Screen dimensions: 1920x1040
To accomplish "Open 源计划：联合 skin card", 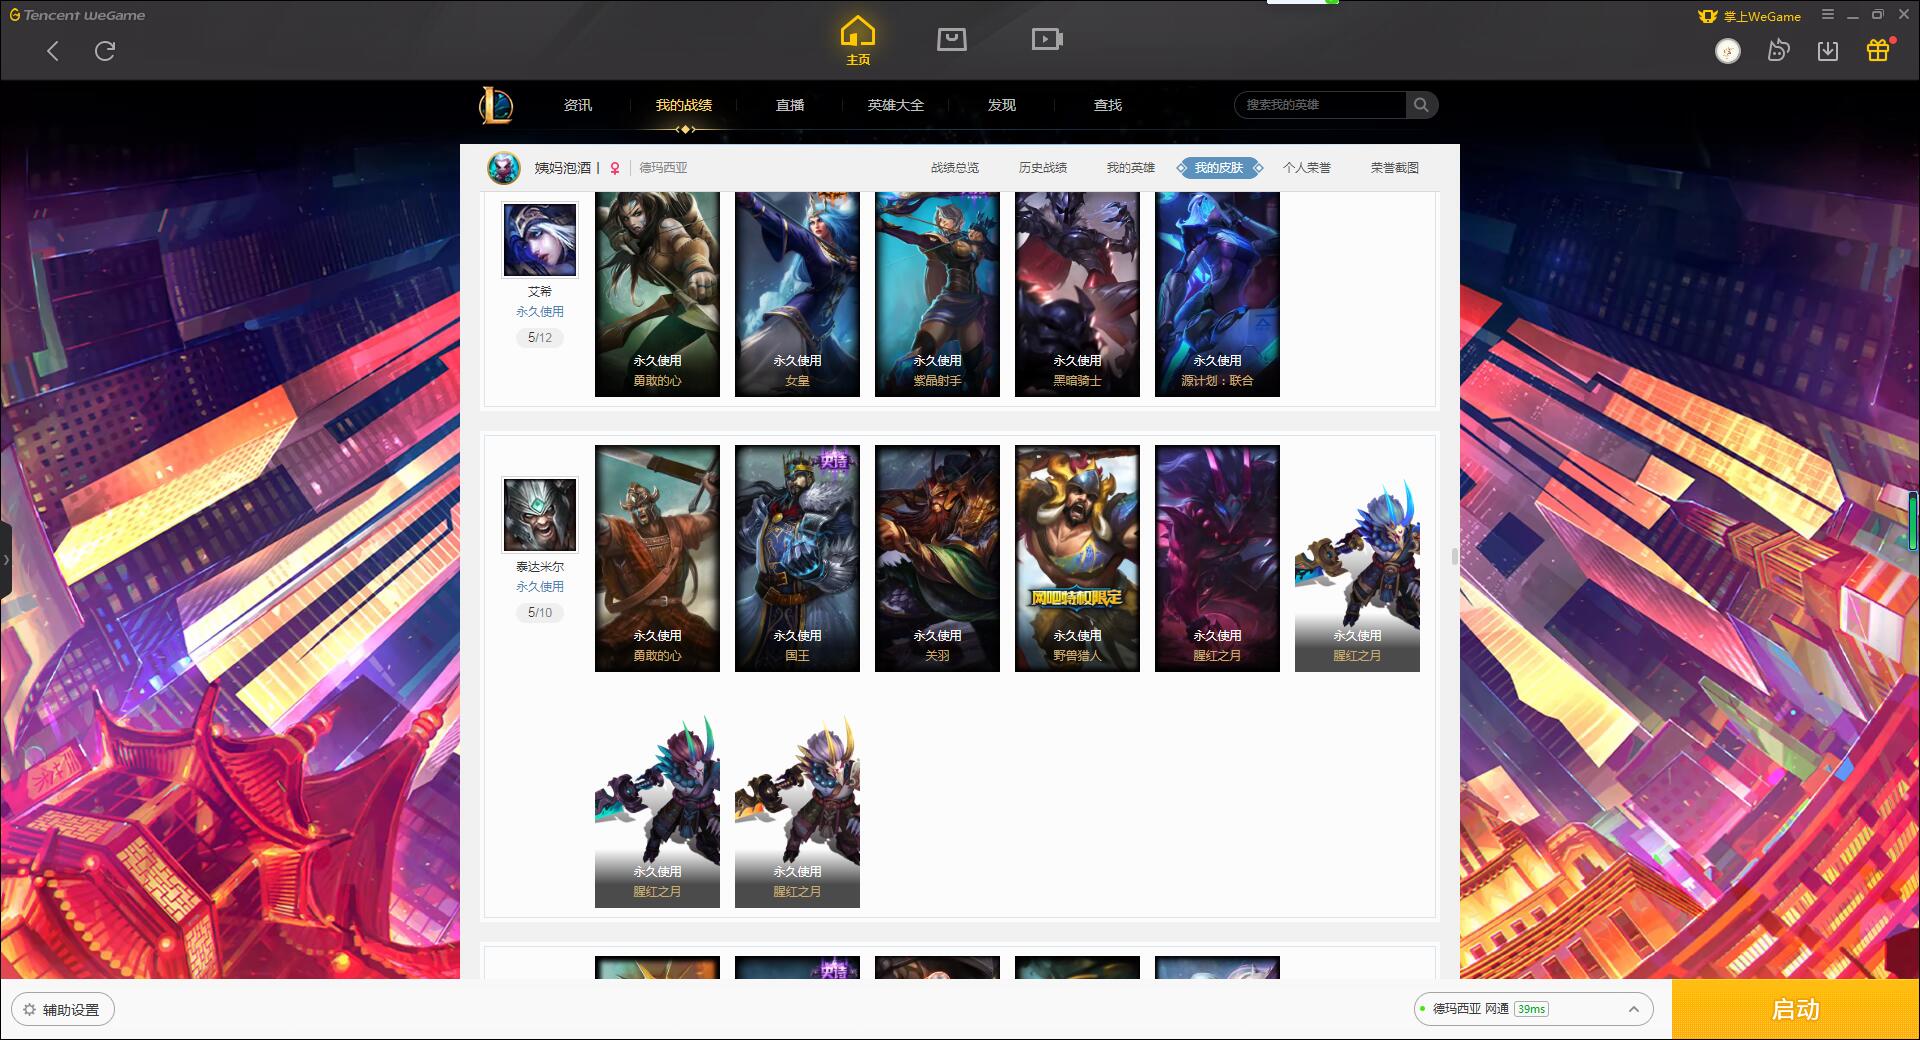I will click(1217, 294).
